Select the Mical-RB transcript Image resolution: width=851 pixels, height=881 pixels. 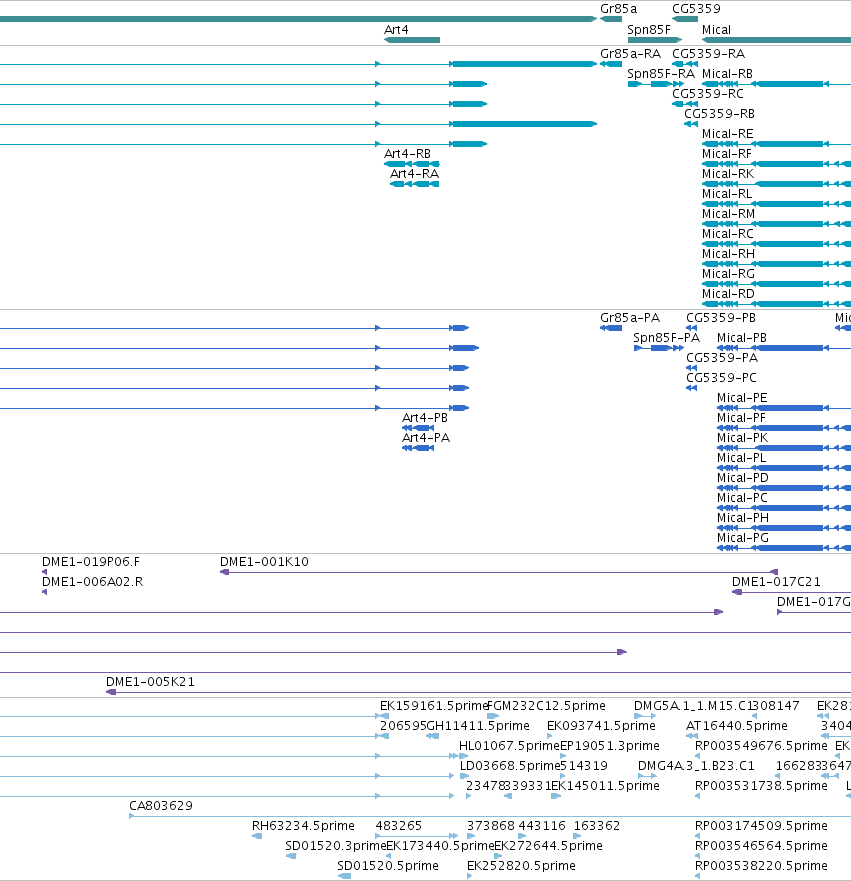[776, 84]
